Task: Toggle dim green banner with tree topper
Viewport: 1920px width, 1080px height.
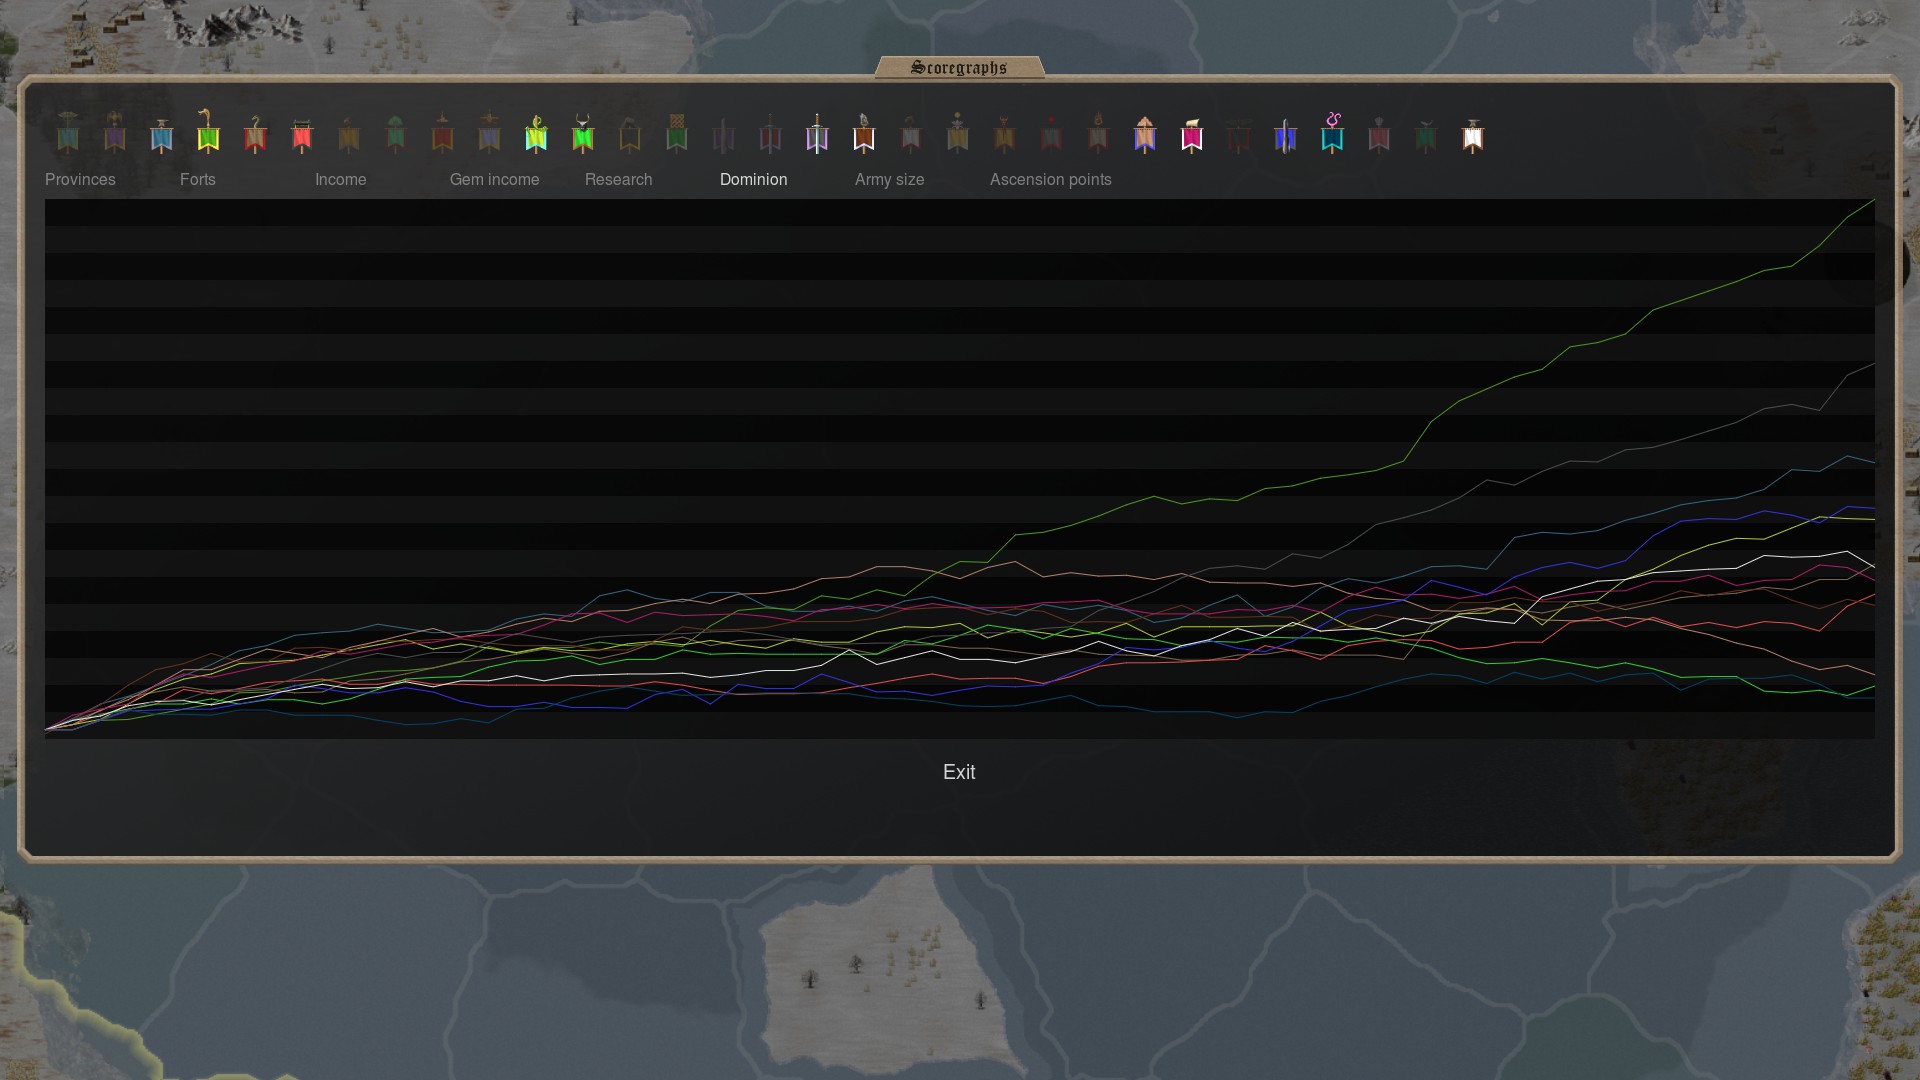Action: point(396,133)
